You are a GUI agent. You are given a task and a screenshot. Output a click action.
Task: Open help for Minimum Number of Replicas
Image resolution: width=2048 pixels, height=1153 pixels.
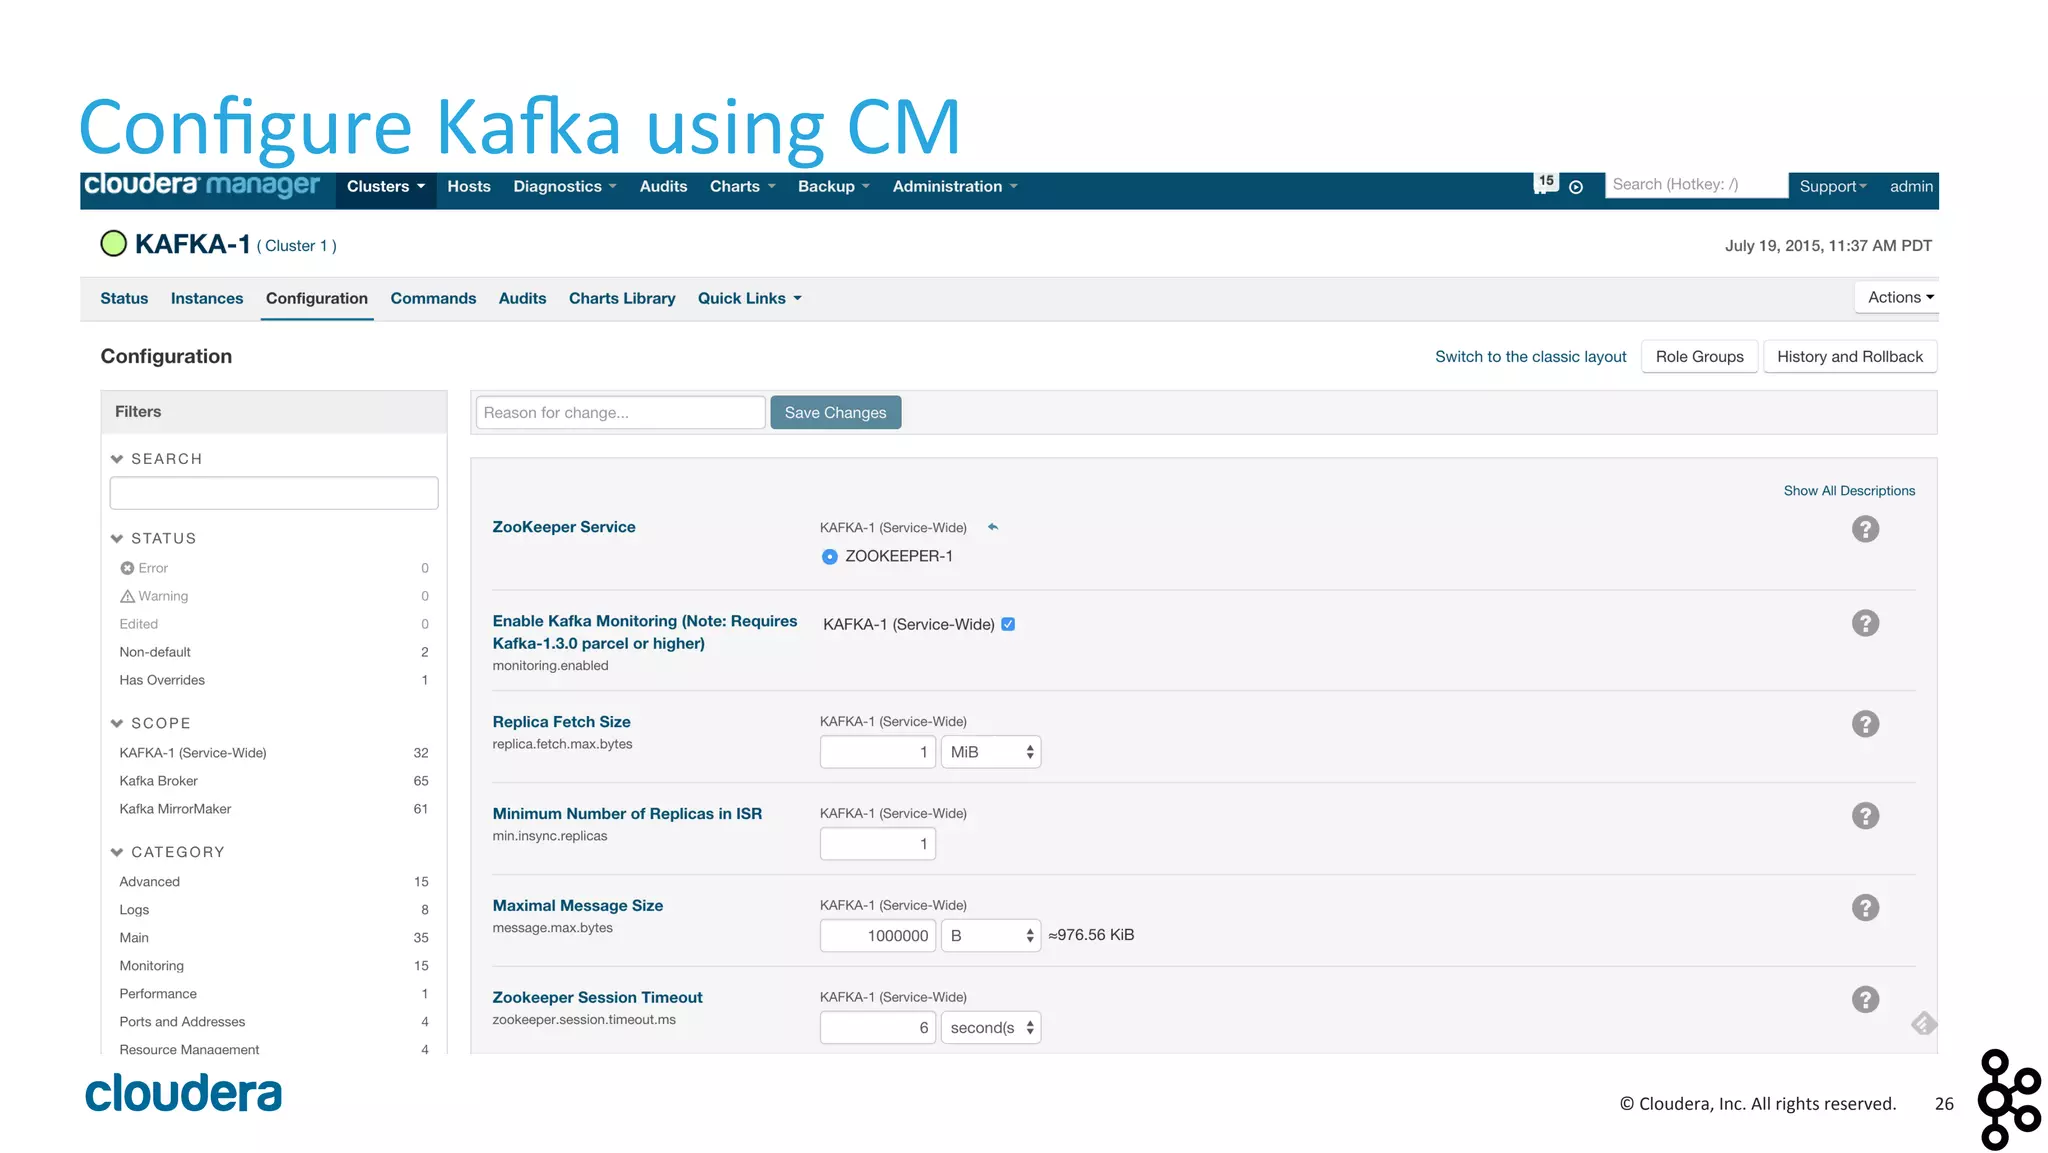[x=1865, y=816]
